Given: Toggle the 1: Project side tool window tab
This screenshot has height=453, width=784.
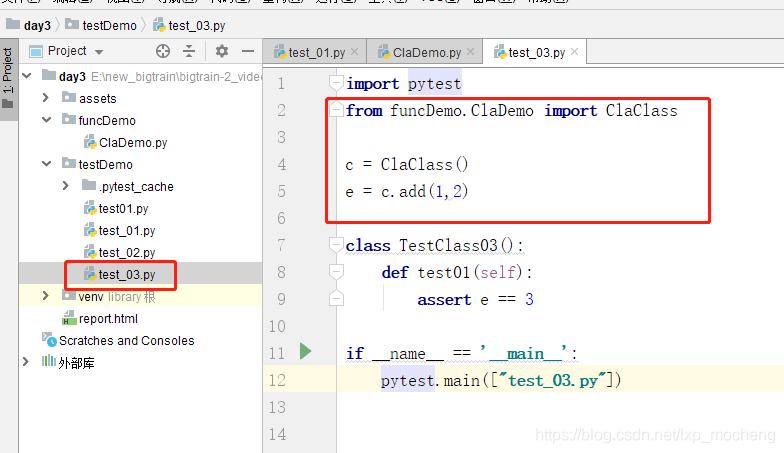Looking at the screenshot, I should [8, 79].
